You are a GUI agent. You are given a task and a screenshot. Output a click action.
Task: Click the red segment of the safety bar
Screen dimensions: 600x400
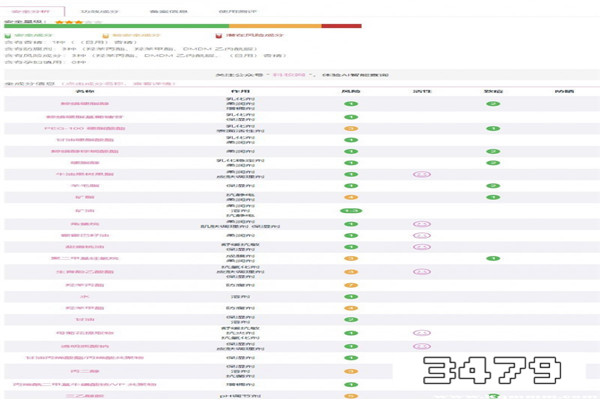[341, 26]
